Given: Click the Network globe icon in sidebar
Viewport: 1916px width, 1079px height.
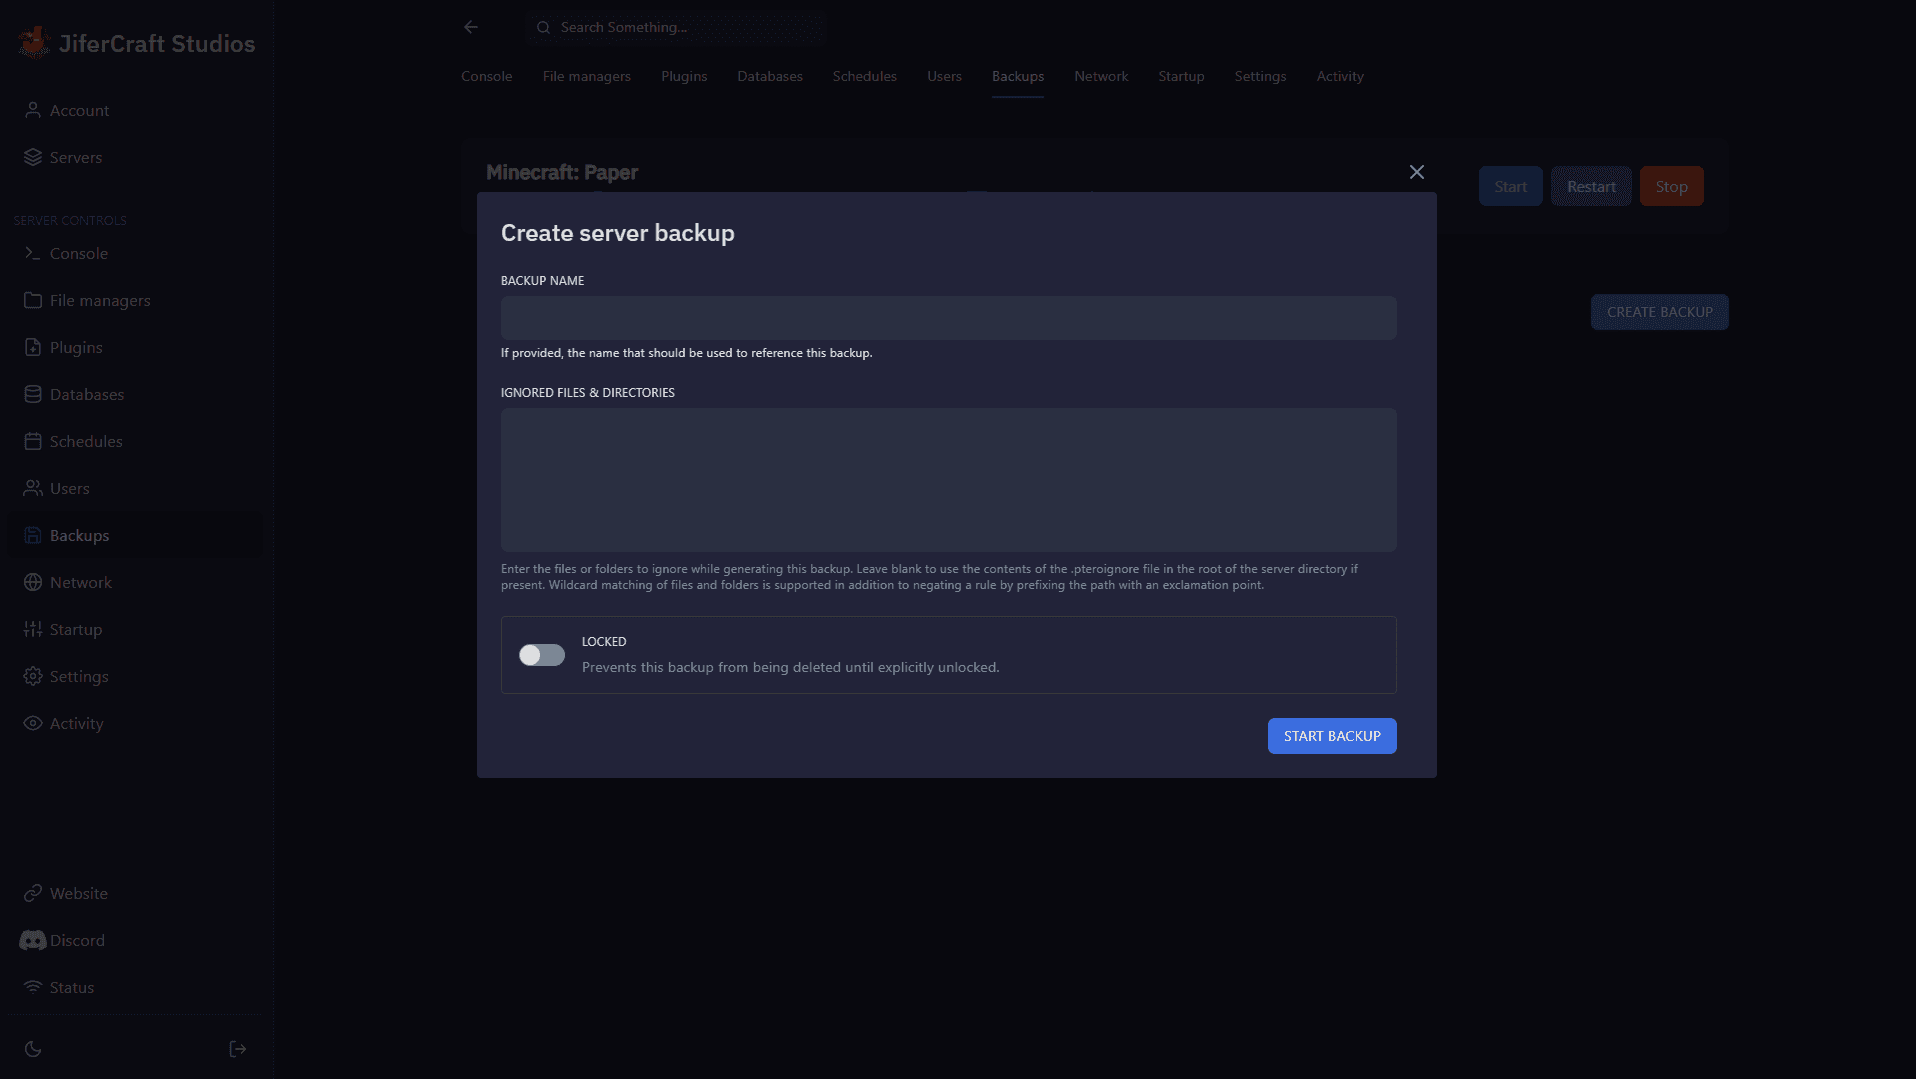Looking at the screenshot, I should click(x=33, y=583).
